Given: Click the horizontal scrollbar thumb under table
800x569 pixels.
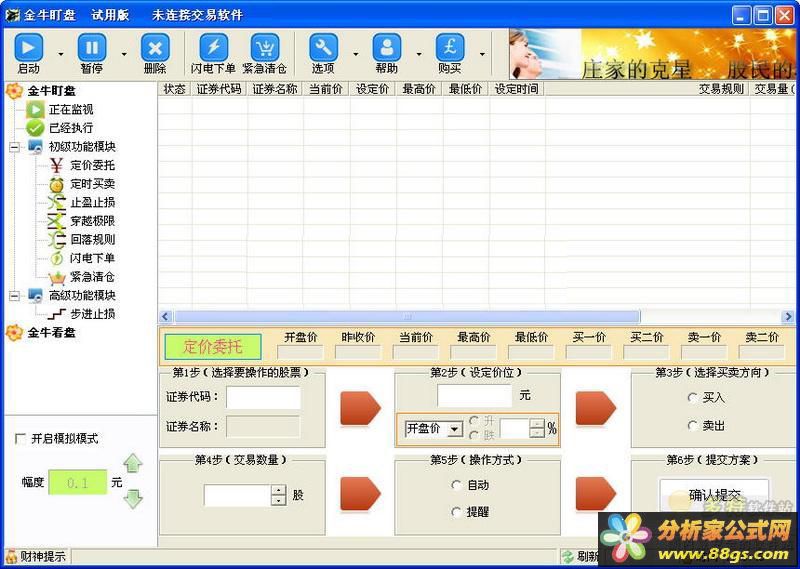Looking at the screenshot, I should [x=407, y=317].
